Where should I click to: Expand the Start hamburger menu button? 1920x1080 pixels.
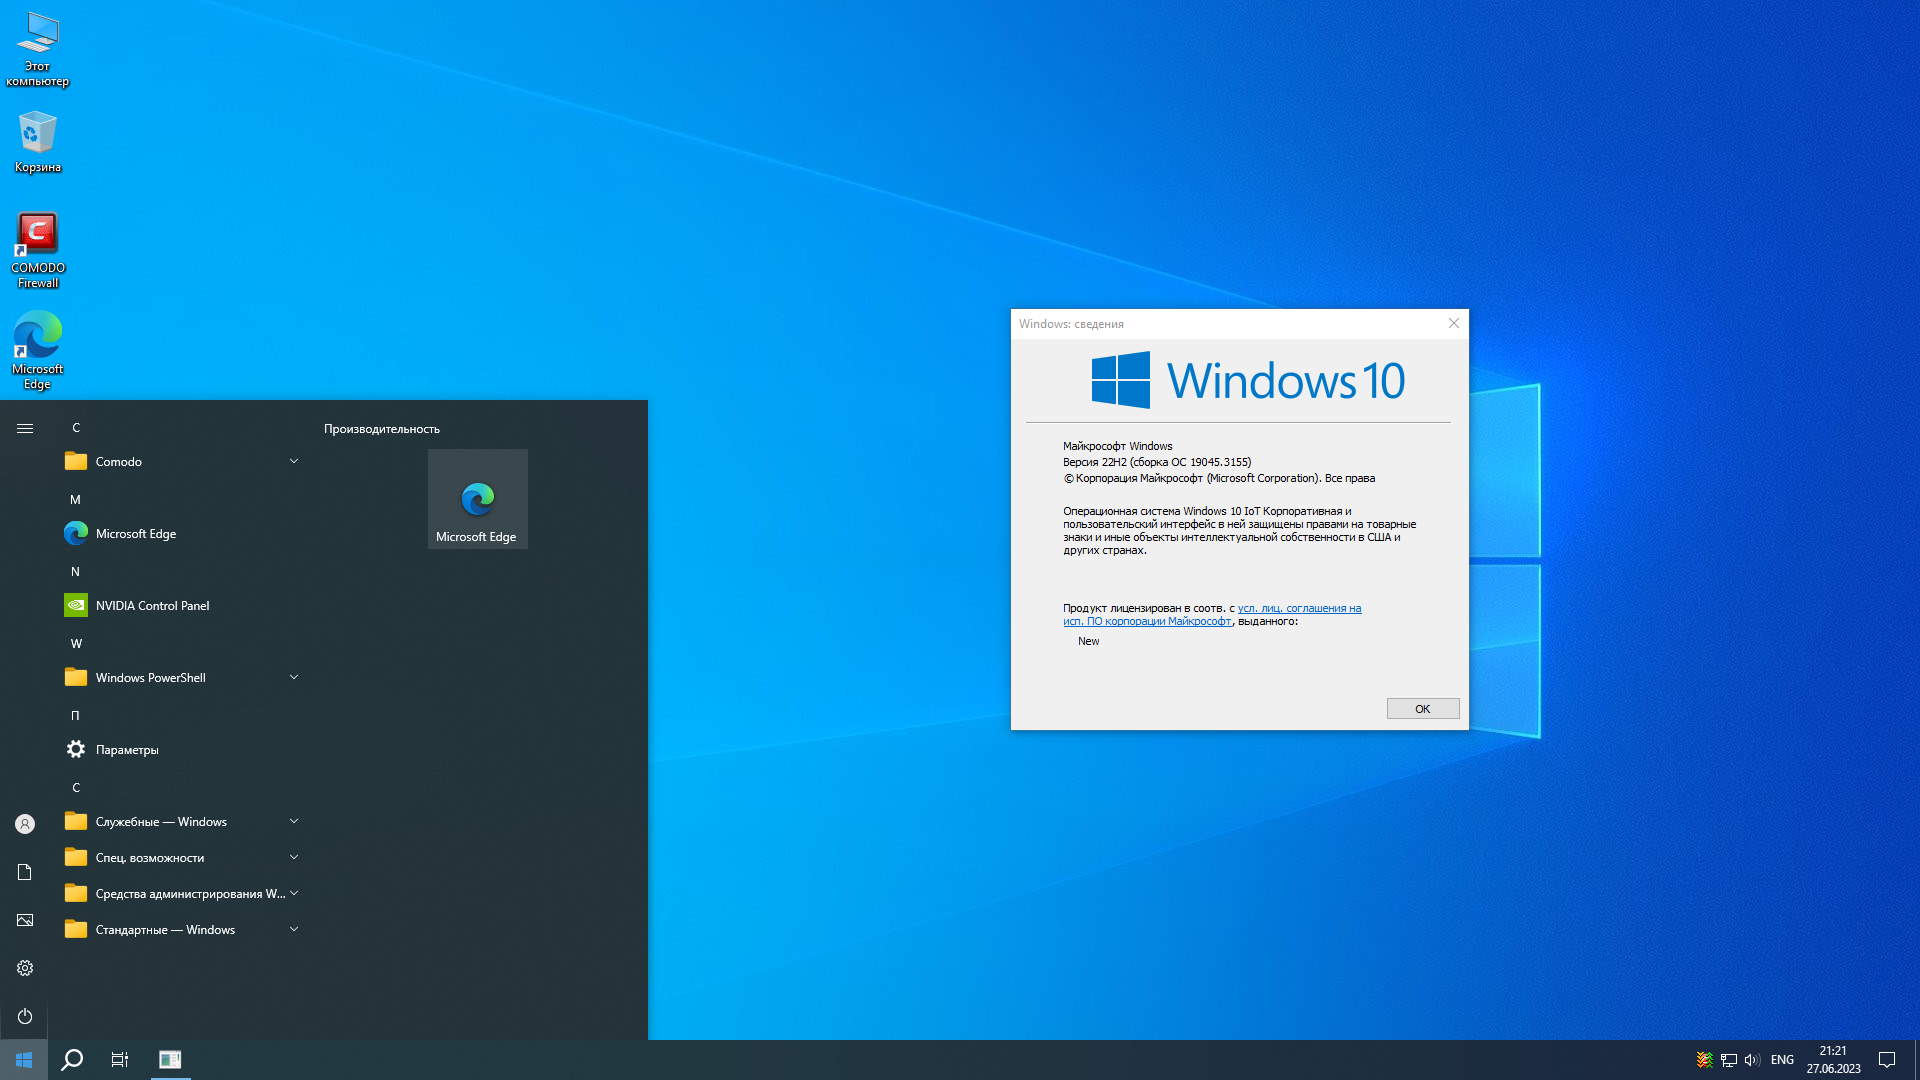(x=25, y=428)
